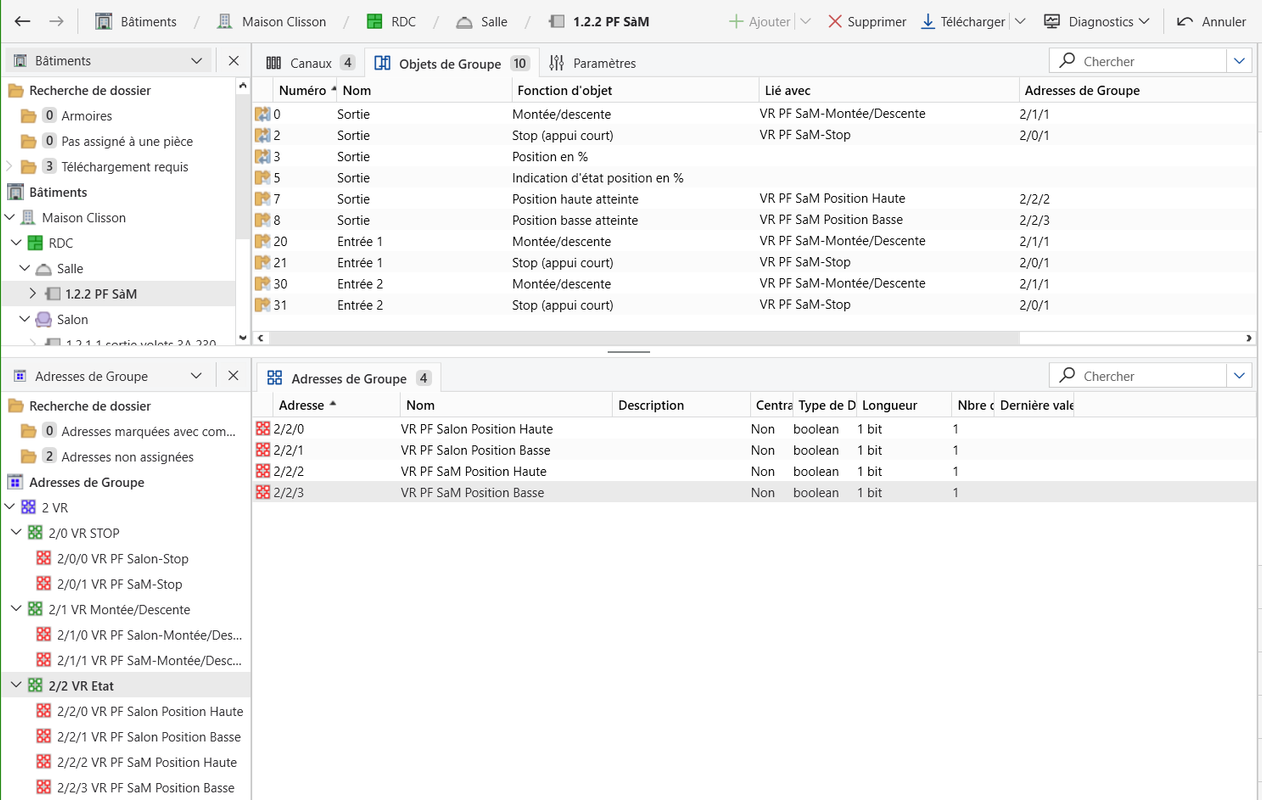This screenshot has height=800, width=1262.
Task: Open the 1.2.2 PF SàM breadcrumb
Action: tap(599, 21)
